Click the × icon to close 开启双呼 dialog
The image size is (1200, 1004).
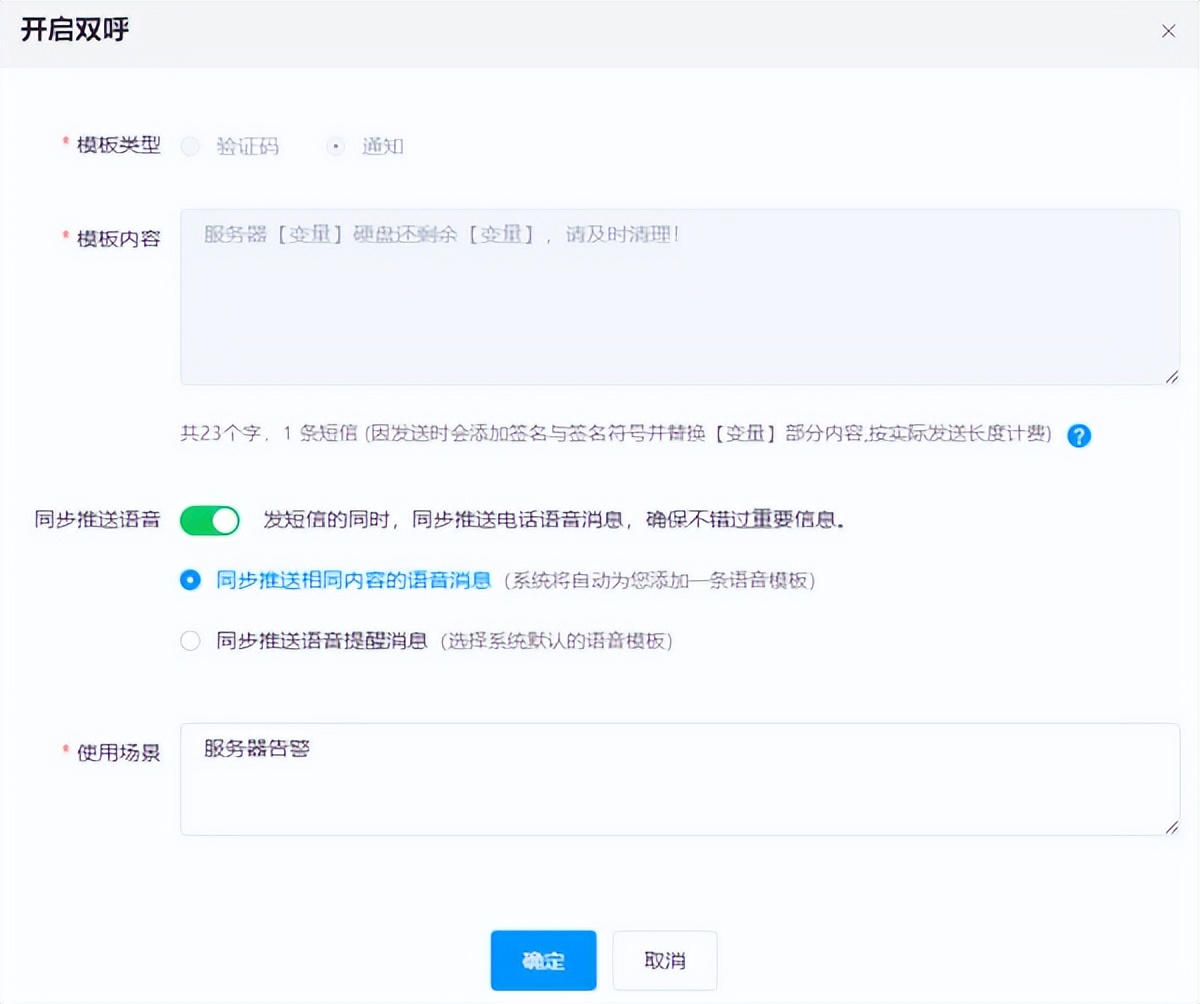click(x=1168, y=31)
